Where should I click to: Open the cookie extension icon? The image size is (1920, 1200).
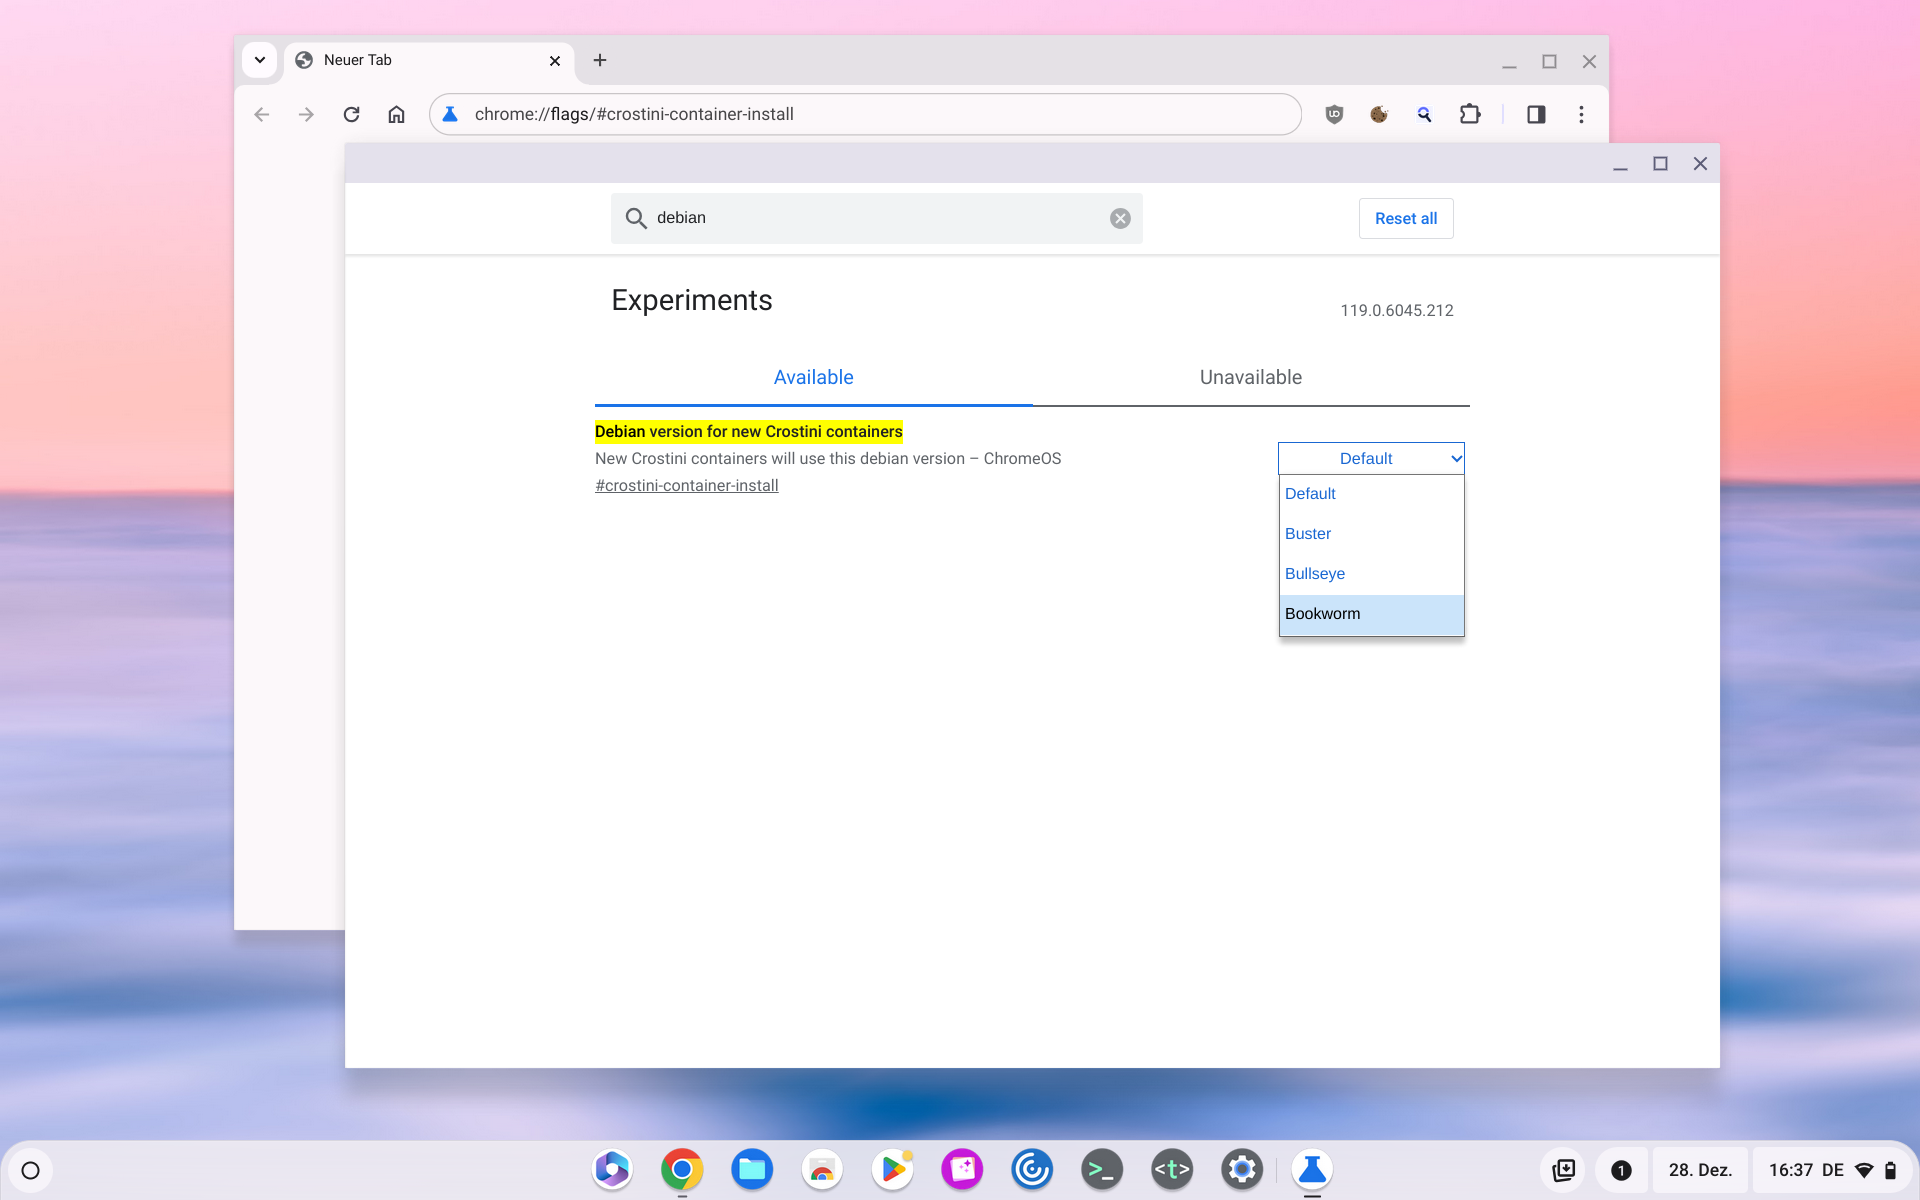click(x=1379, y=114)
